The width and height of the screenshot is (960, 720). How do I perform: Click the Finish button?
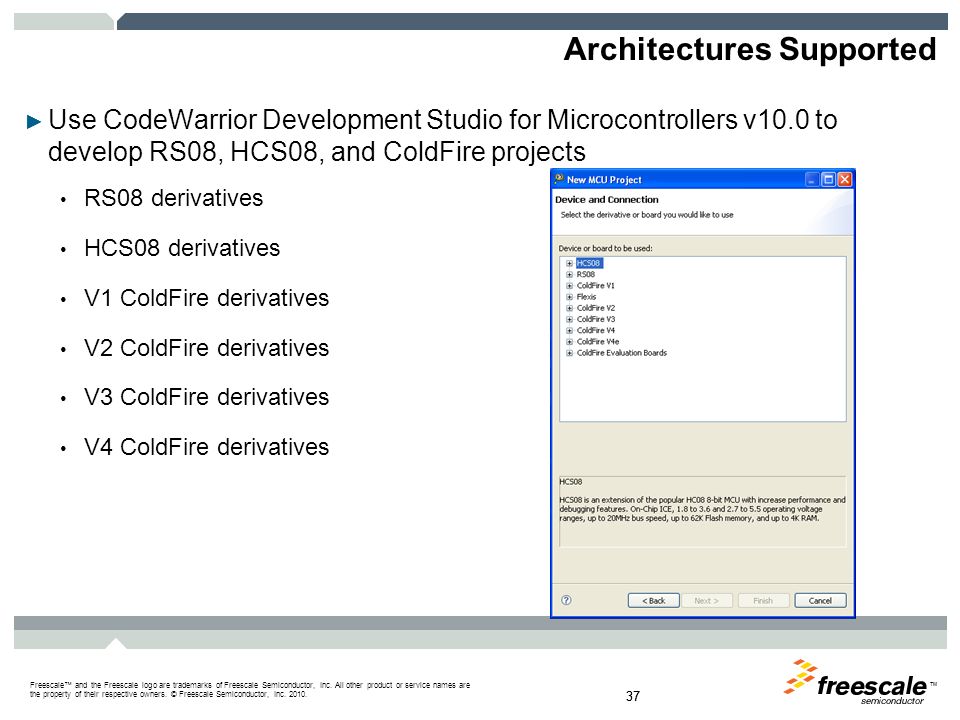pos(763,601)
